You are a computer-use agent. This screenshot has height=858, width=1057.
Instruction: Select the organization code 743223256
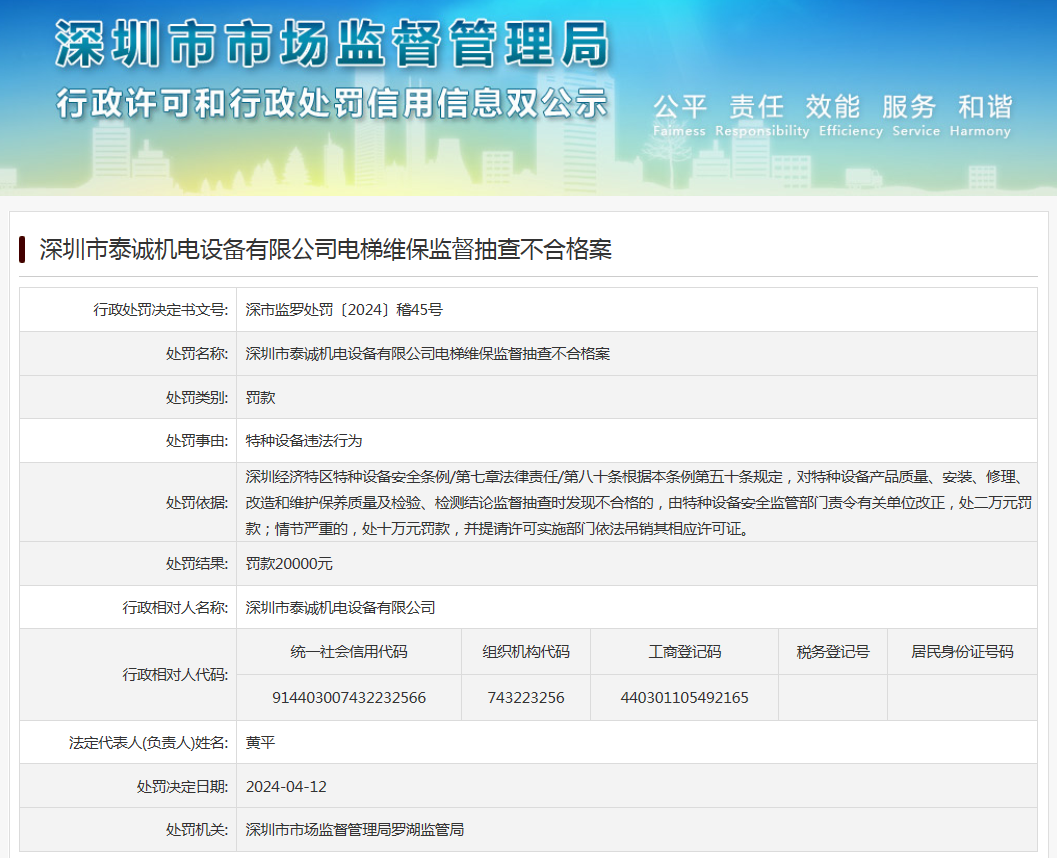[x=526, y=698]
